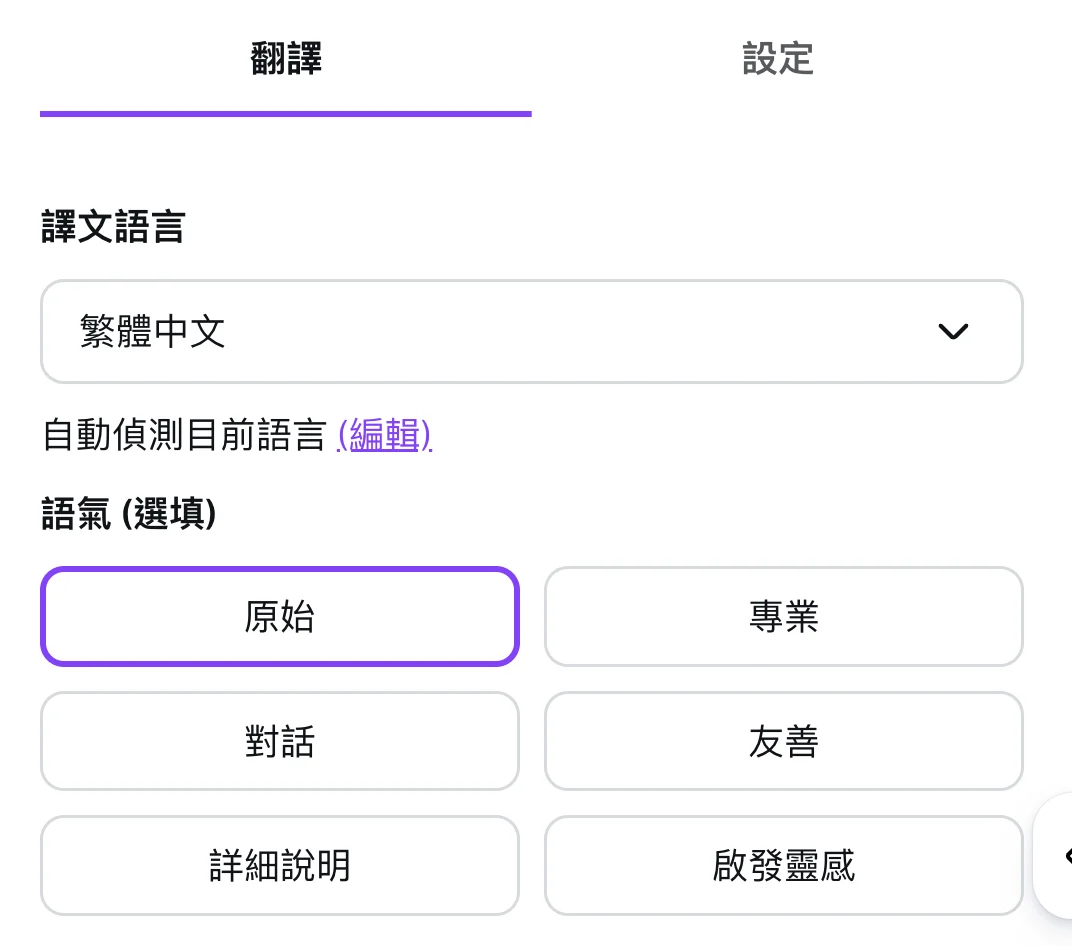1072x946 pixels.
Task: Click the (編輯) link
Action: 385,436
